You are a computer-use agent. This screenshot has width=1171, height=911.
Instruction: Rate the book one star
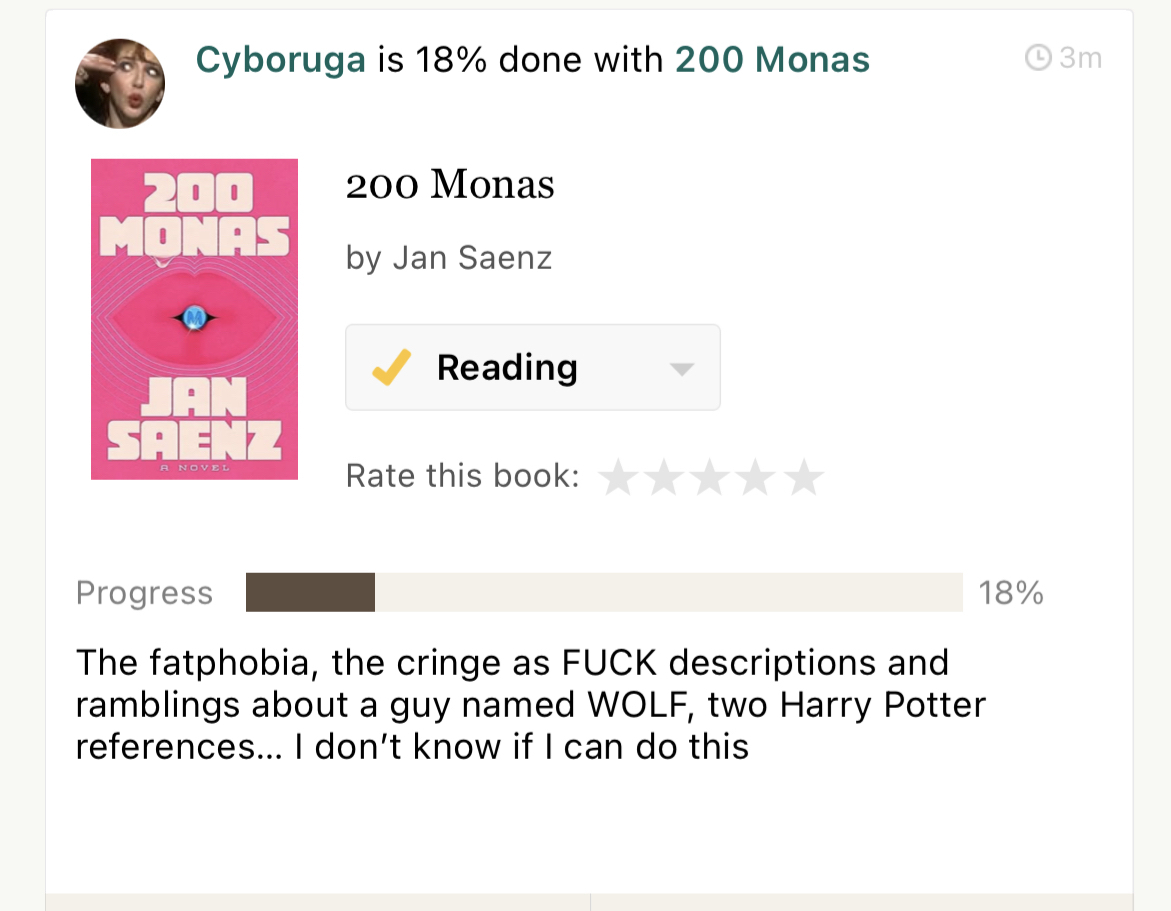[x=618, y=478]
